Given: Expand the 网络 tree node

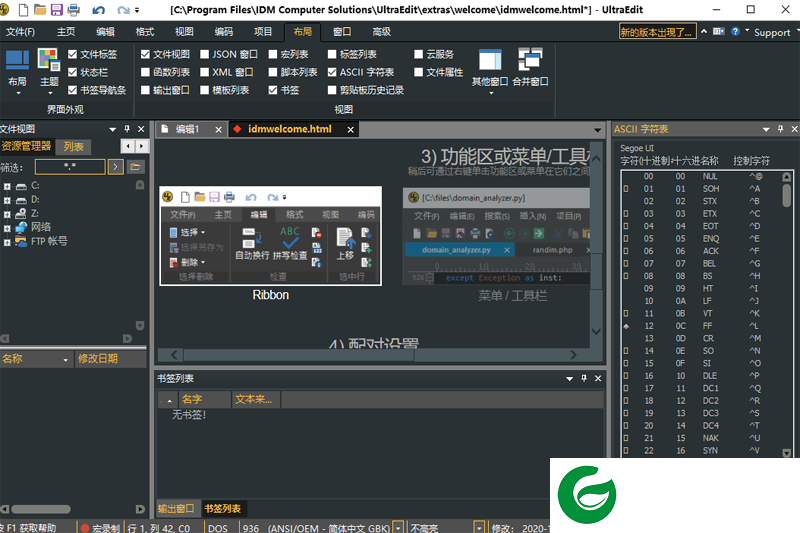Looking at the screenshot, I should point(7,229).
